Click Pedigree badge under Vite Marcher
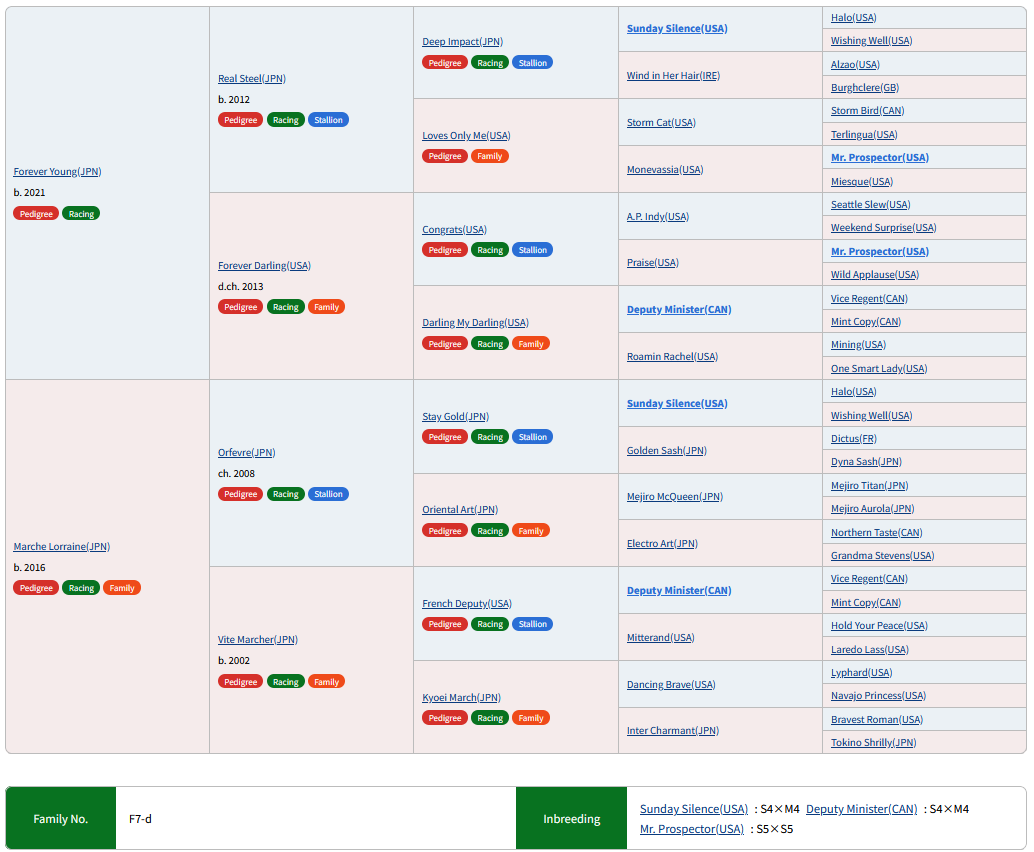The image size is (1034, 852). pyautogui.click(x=240, y=682)
